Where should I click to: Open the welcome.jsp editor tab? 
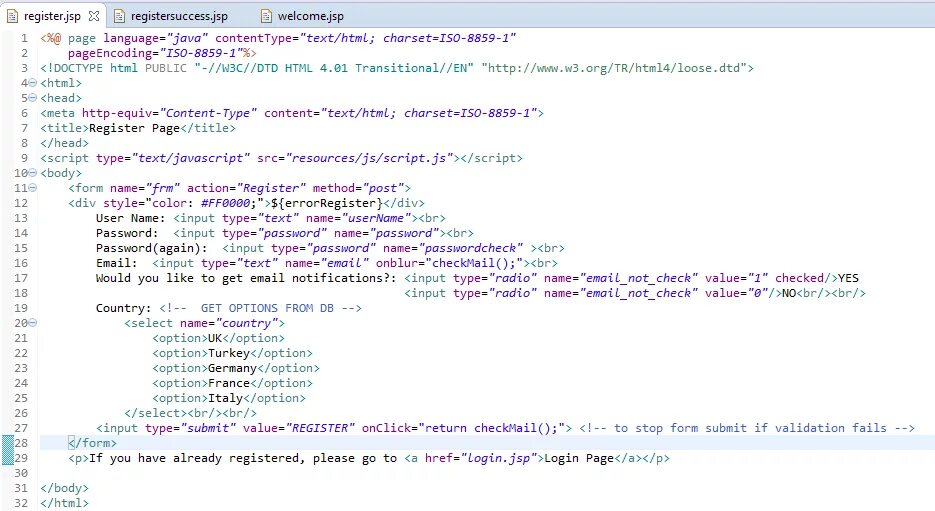pyautogui.click(x=310, y=16)
